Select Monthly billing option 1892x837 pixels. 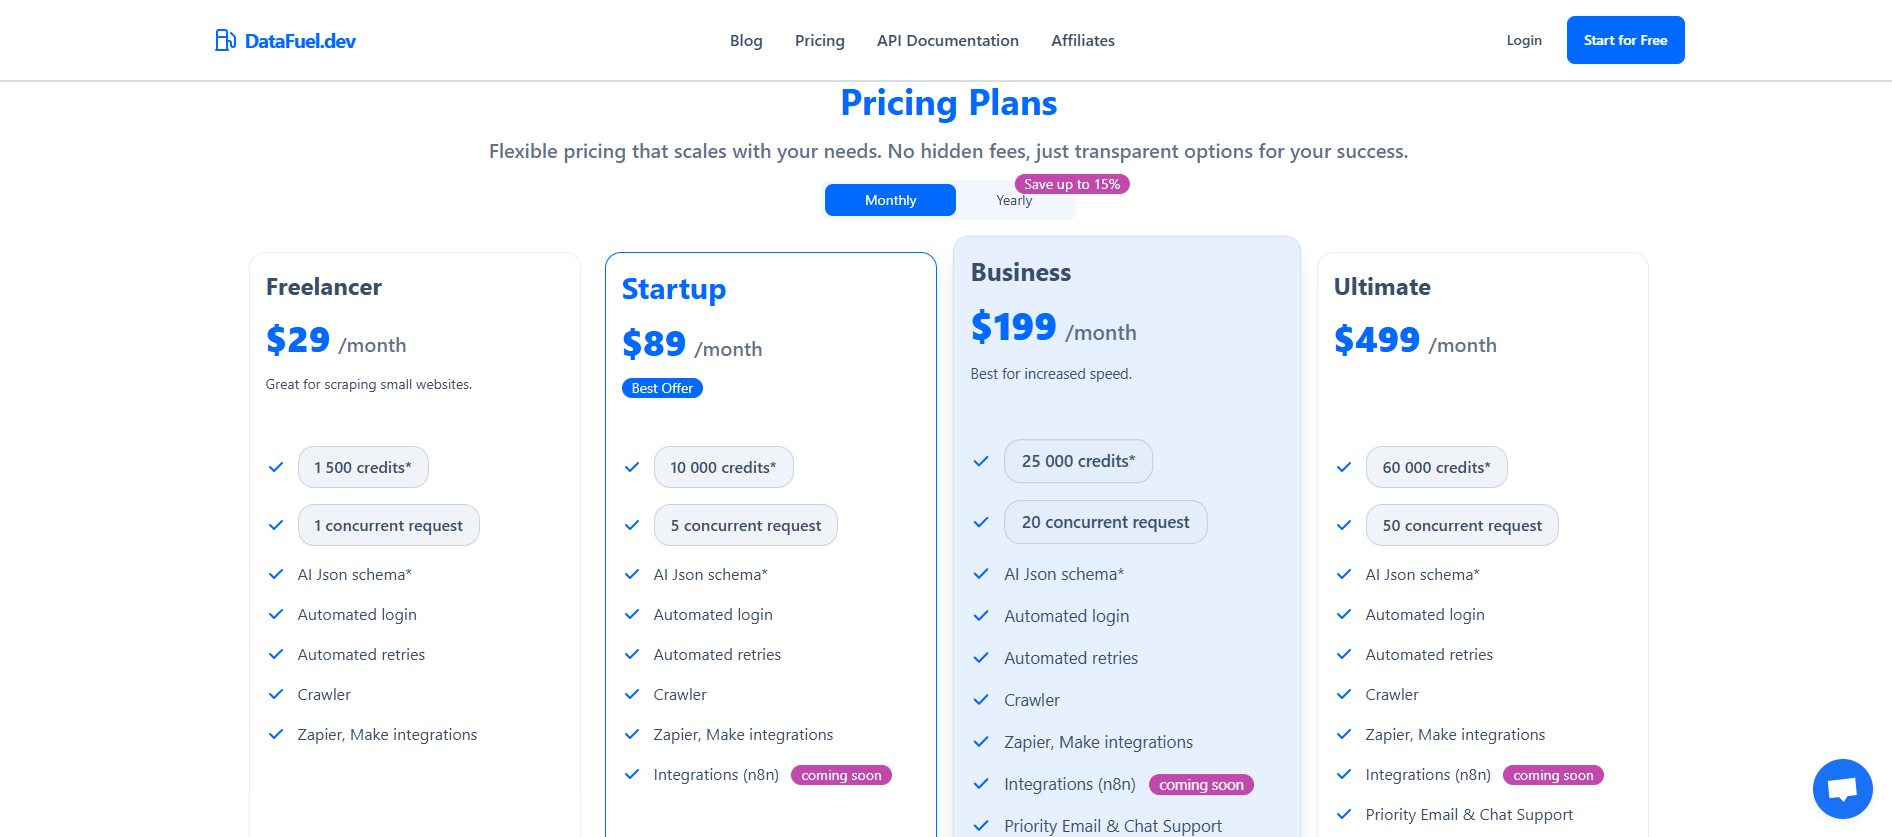click(889, 199)
